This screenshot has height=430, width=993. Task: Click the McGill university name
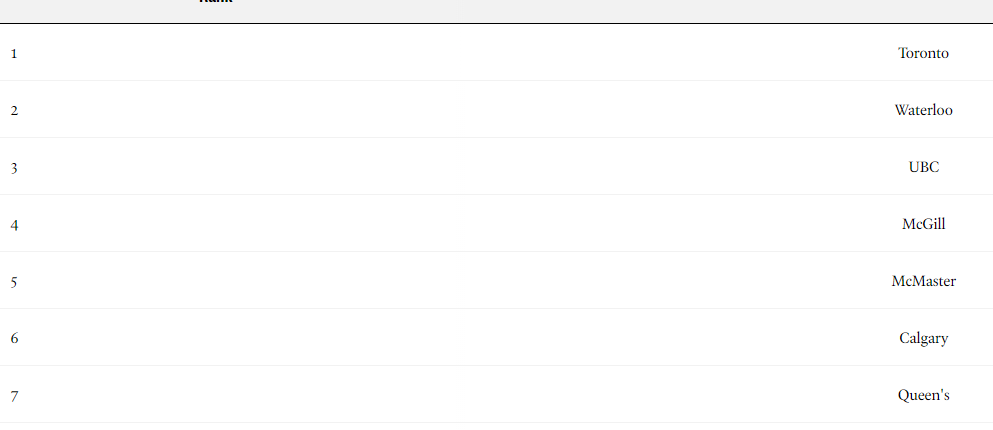[923, 224]
